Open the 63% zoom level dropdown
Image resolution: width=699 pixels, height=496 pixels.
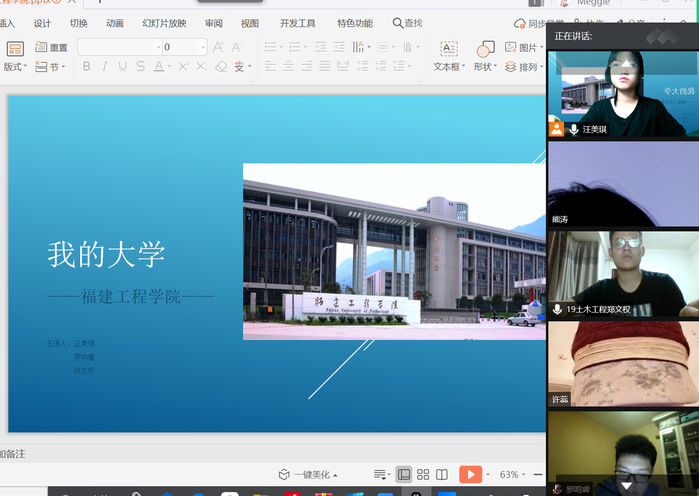tap(512, 475)
